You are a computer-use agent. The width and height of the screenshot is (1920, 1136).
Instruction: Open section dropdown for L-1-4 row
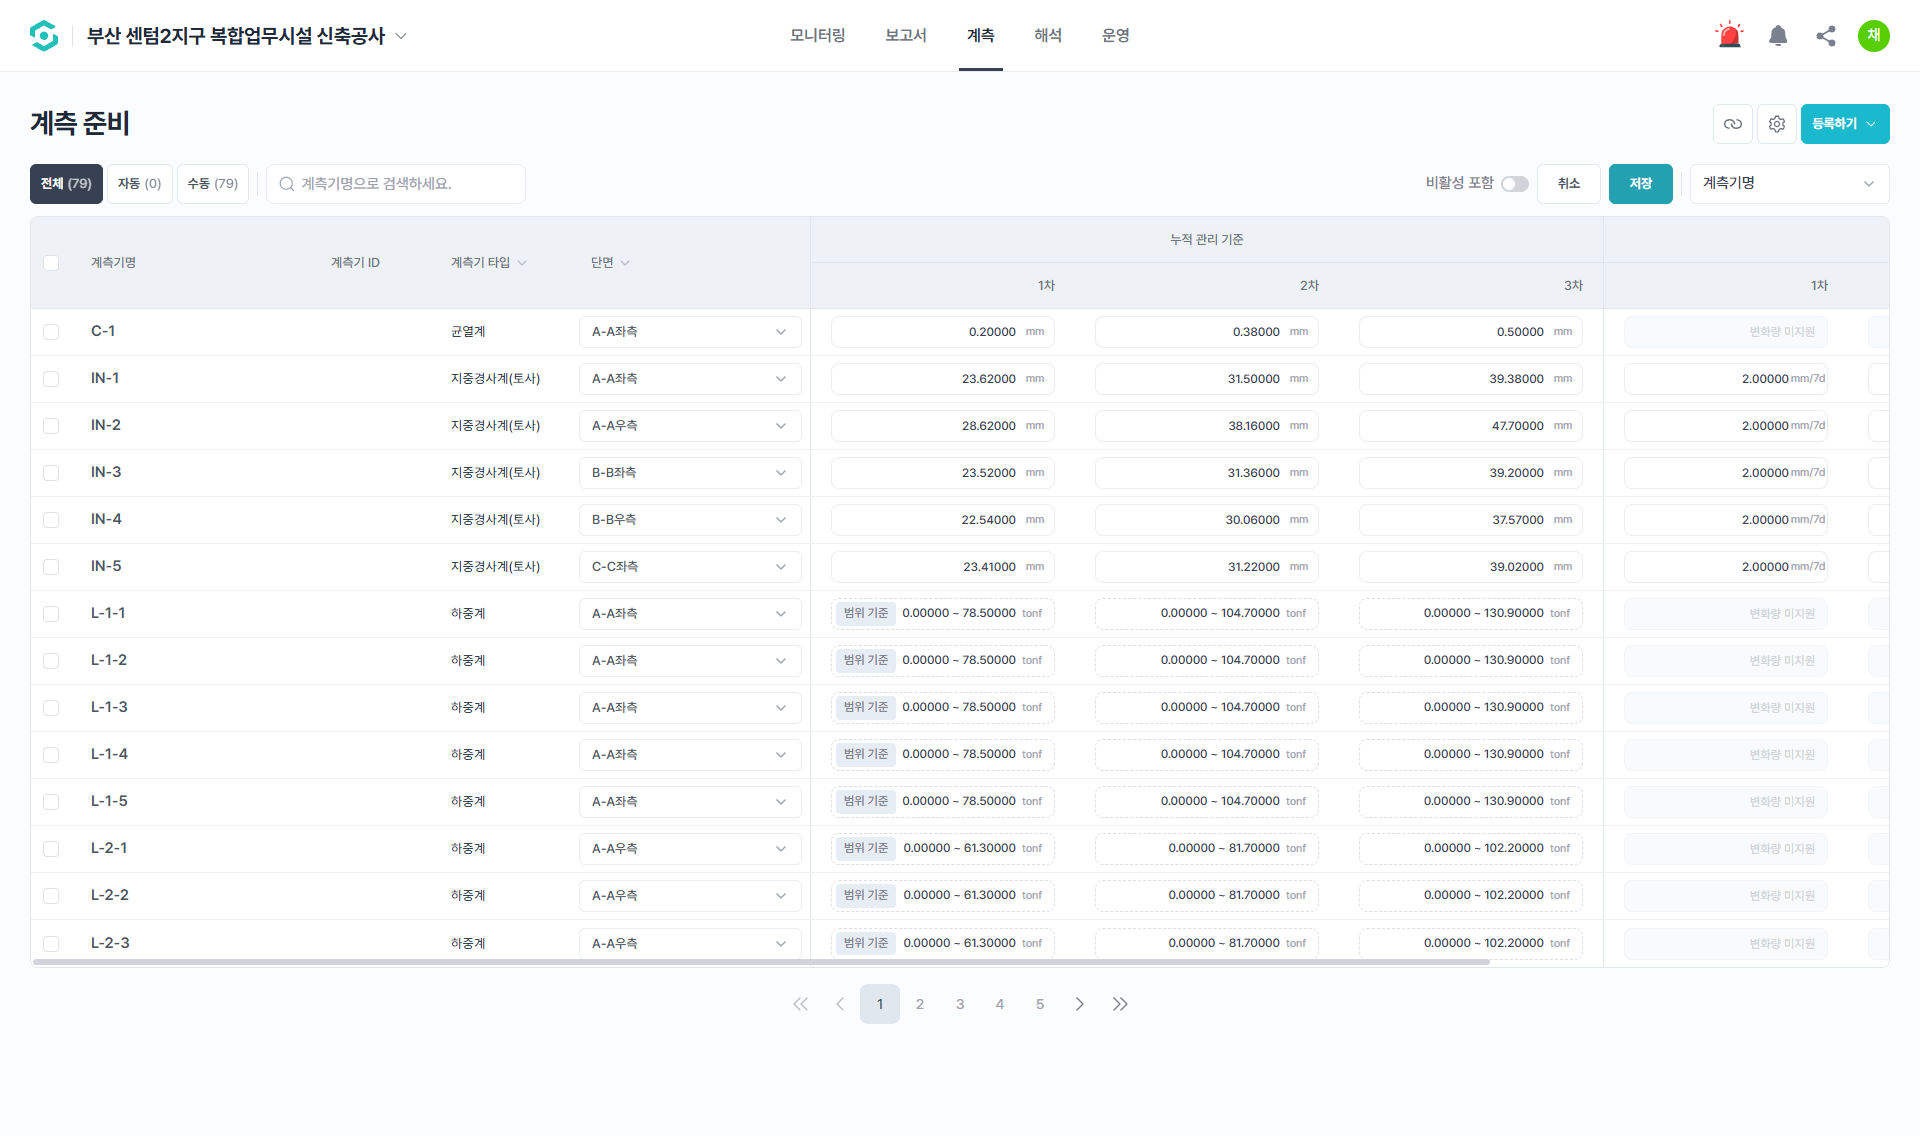690,755
